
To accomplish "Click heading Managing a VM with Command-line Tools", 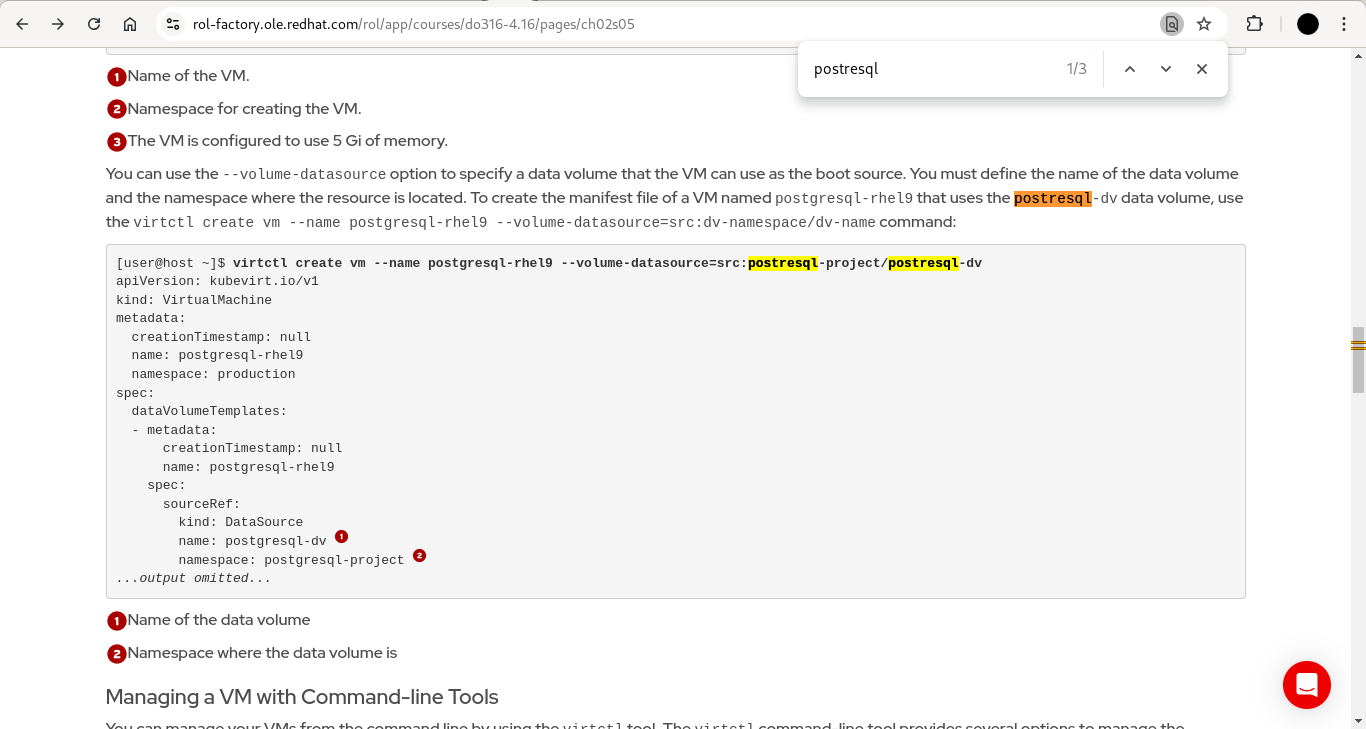I will pos(302,697).
